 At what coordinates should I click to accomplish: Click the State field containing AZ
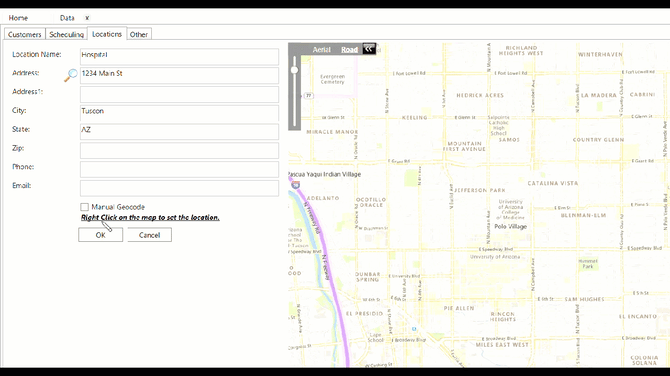pos(179,132)
